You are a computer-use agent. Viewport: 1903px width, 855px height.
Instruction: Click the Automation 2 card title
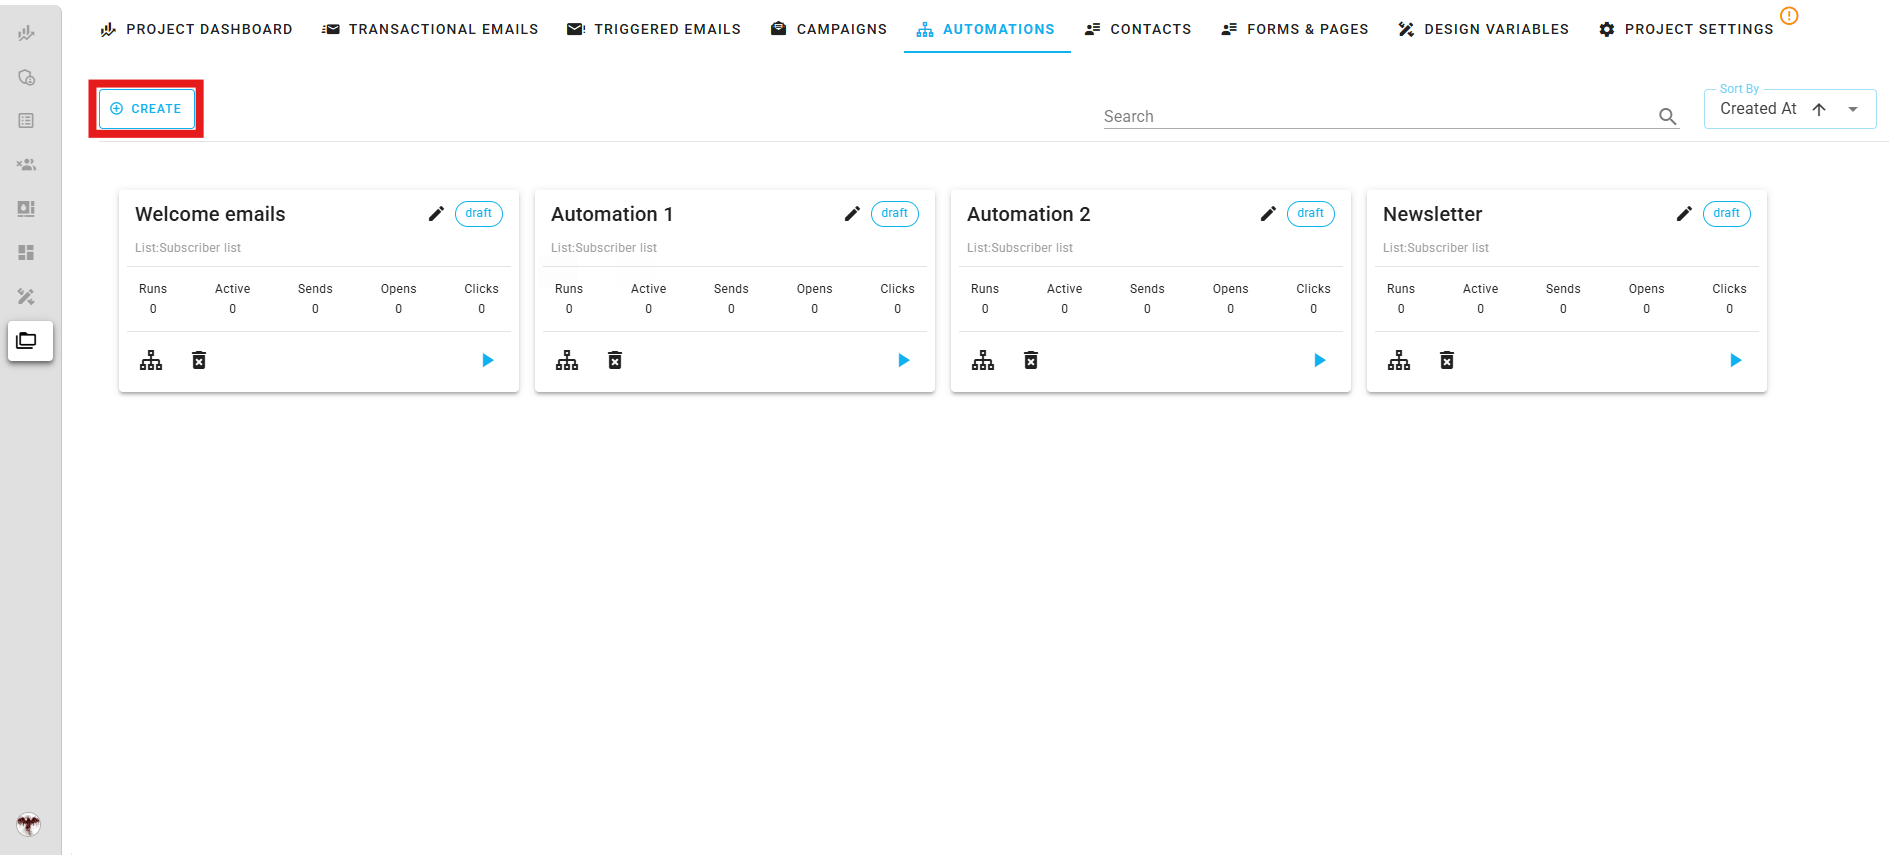tap(1028, 214)
